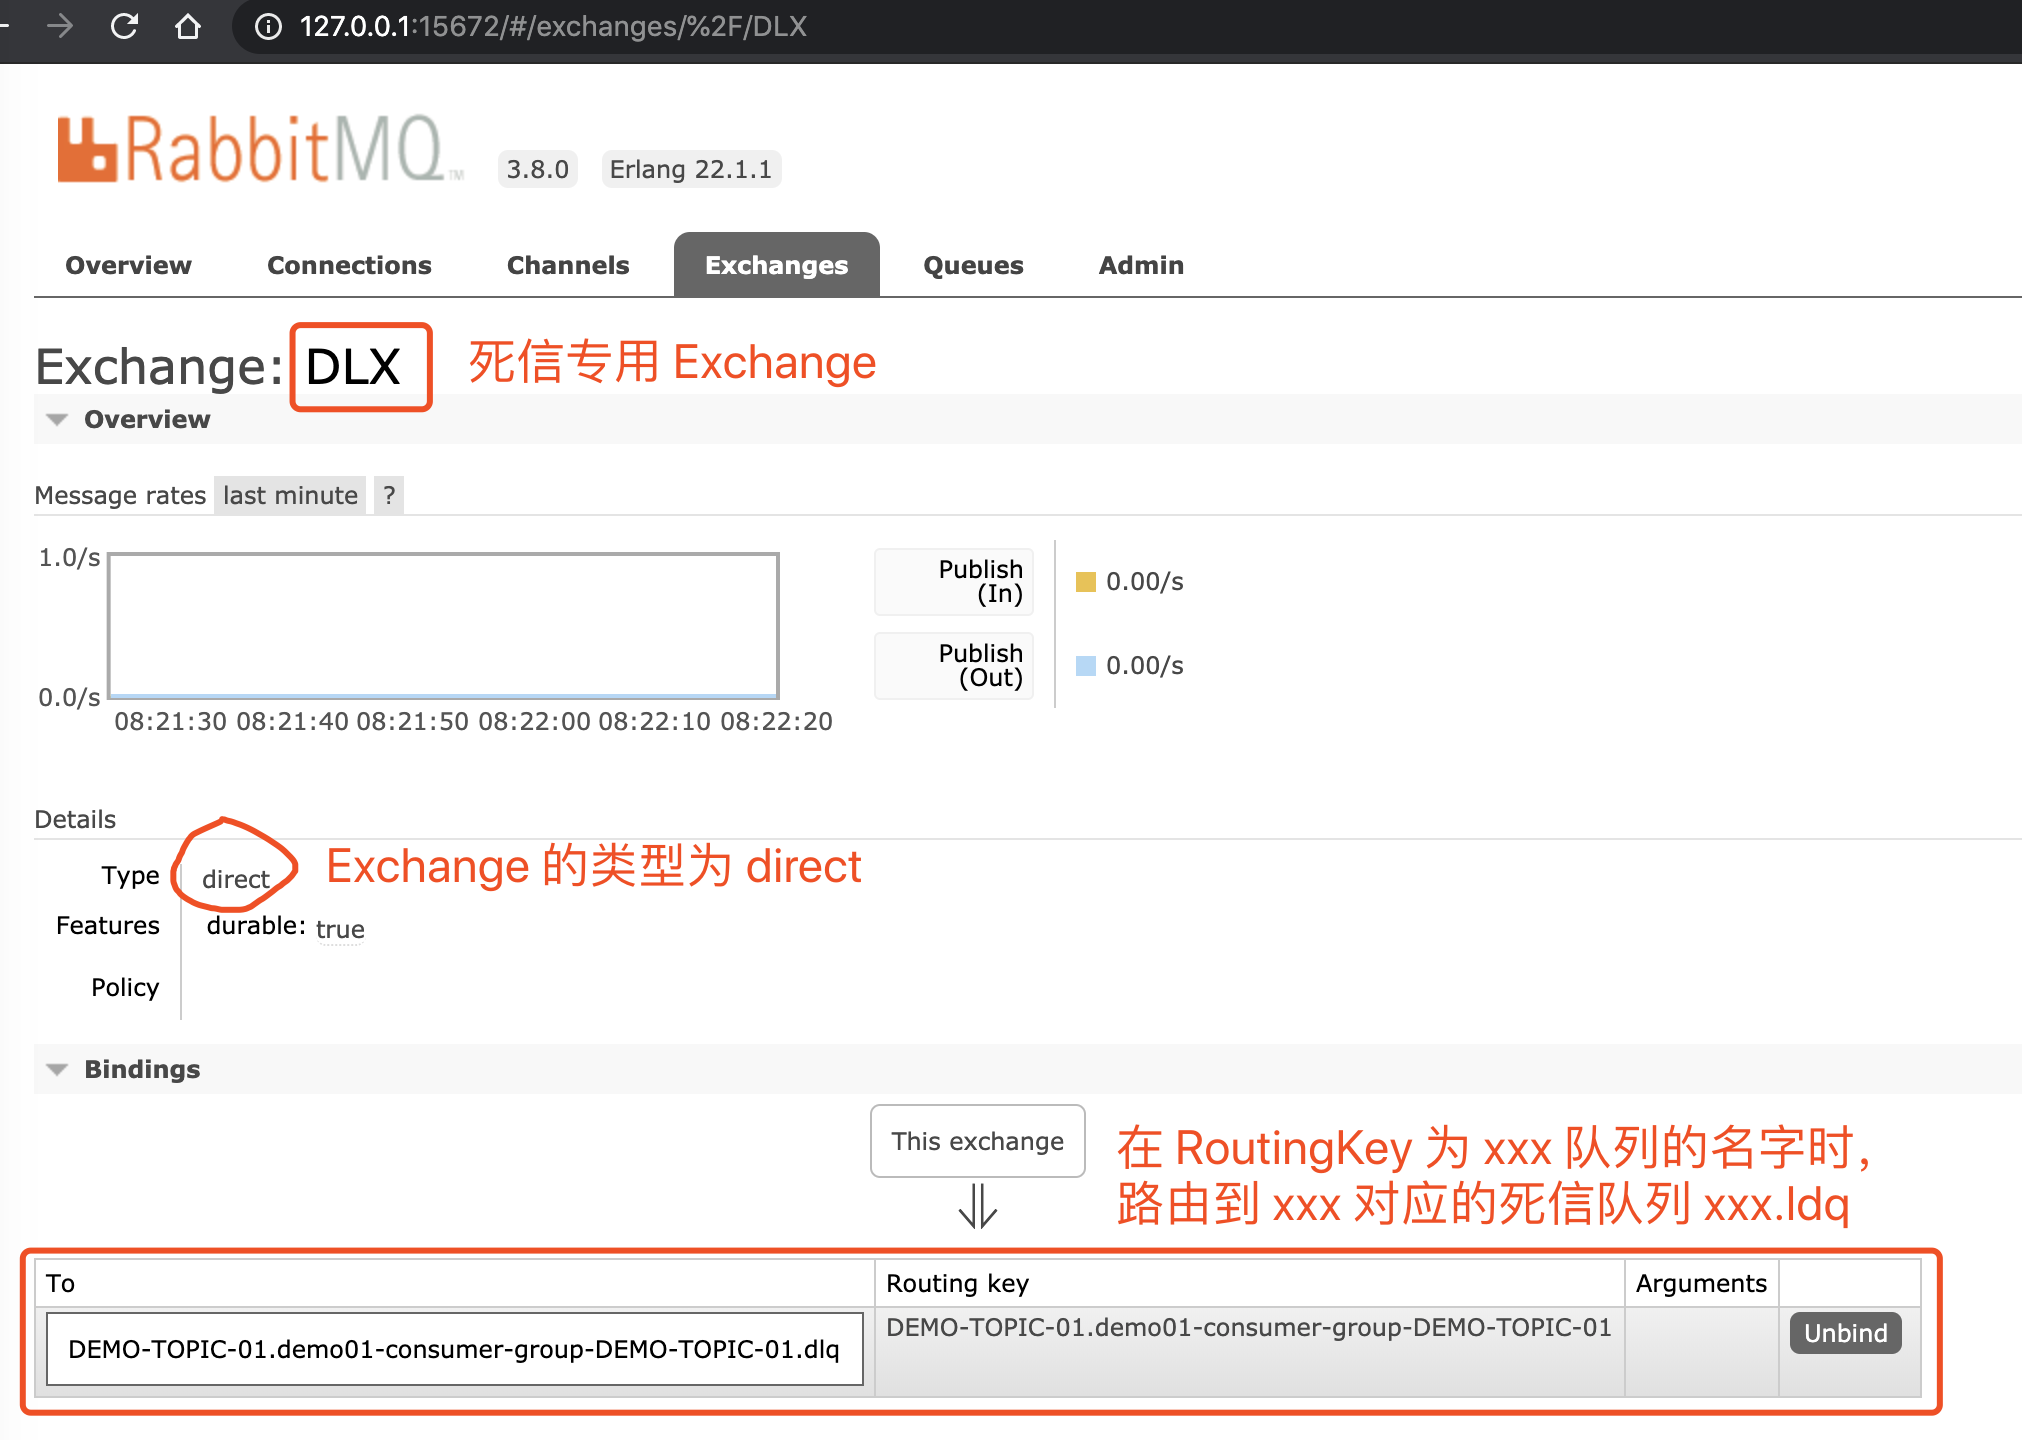Screen dimensions: 2022x1440
Task: Click the 'This exchange' box
Action: tap(977, 1141)
